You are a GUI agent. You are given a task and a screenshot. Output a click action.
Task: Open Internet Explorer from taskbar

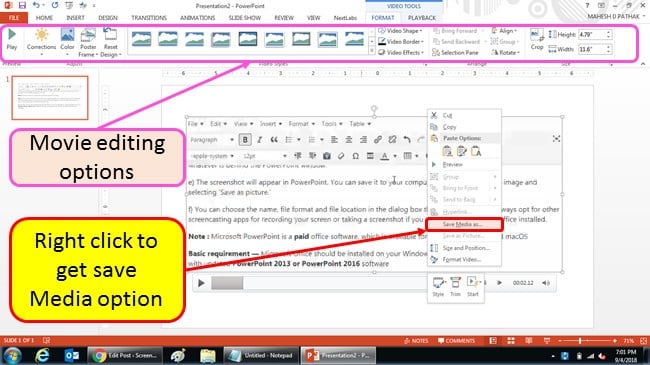pyautogui.click(x=42, y=356)
